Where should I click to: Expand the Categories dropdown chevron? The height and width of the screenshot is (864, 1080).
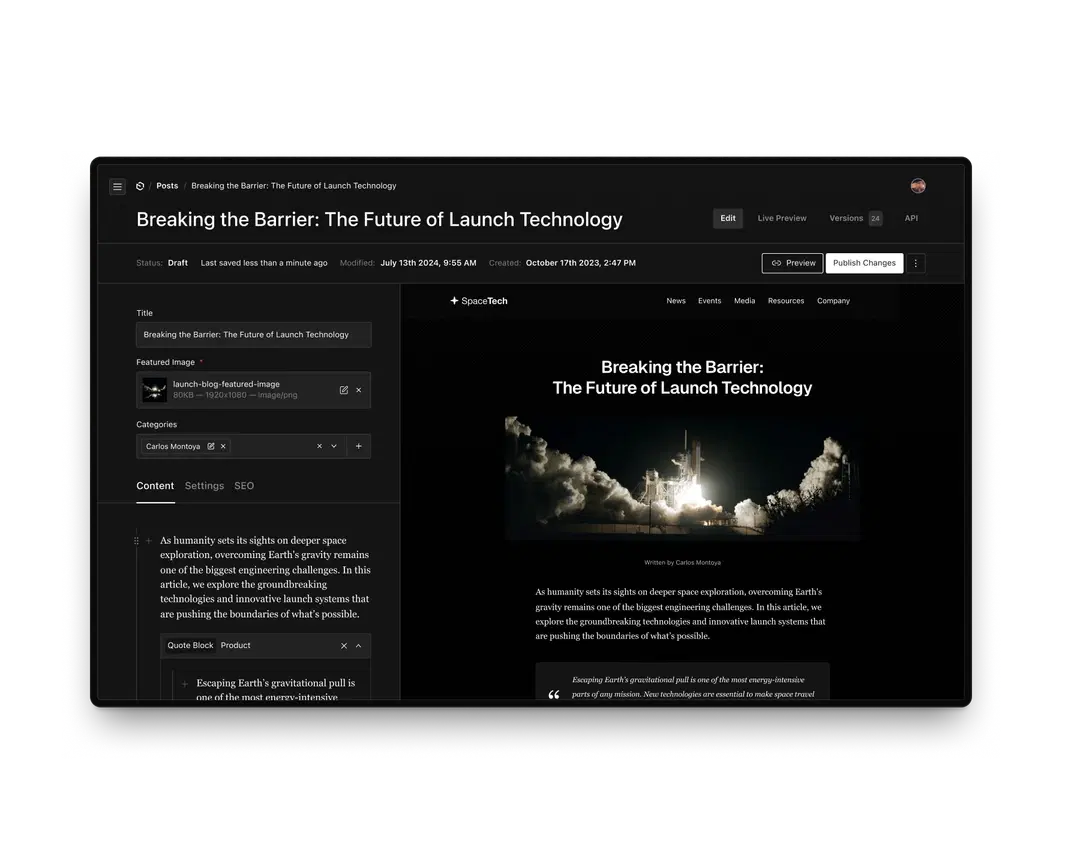[x=334, y=446]
